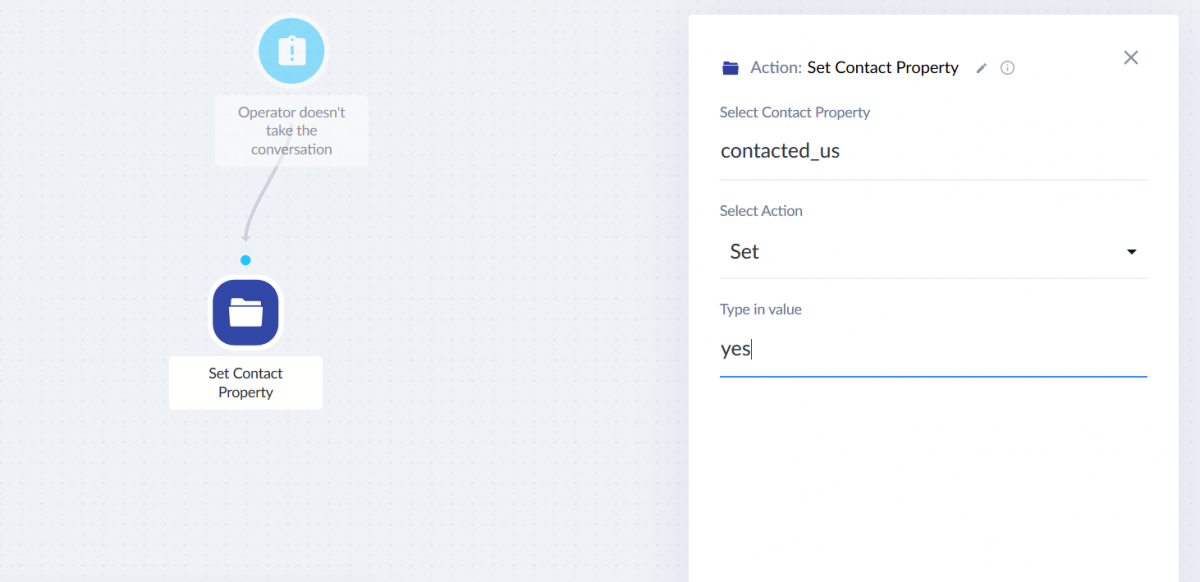
Task: Click the folder icon in the panel header
Action: tap(730, 68)
